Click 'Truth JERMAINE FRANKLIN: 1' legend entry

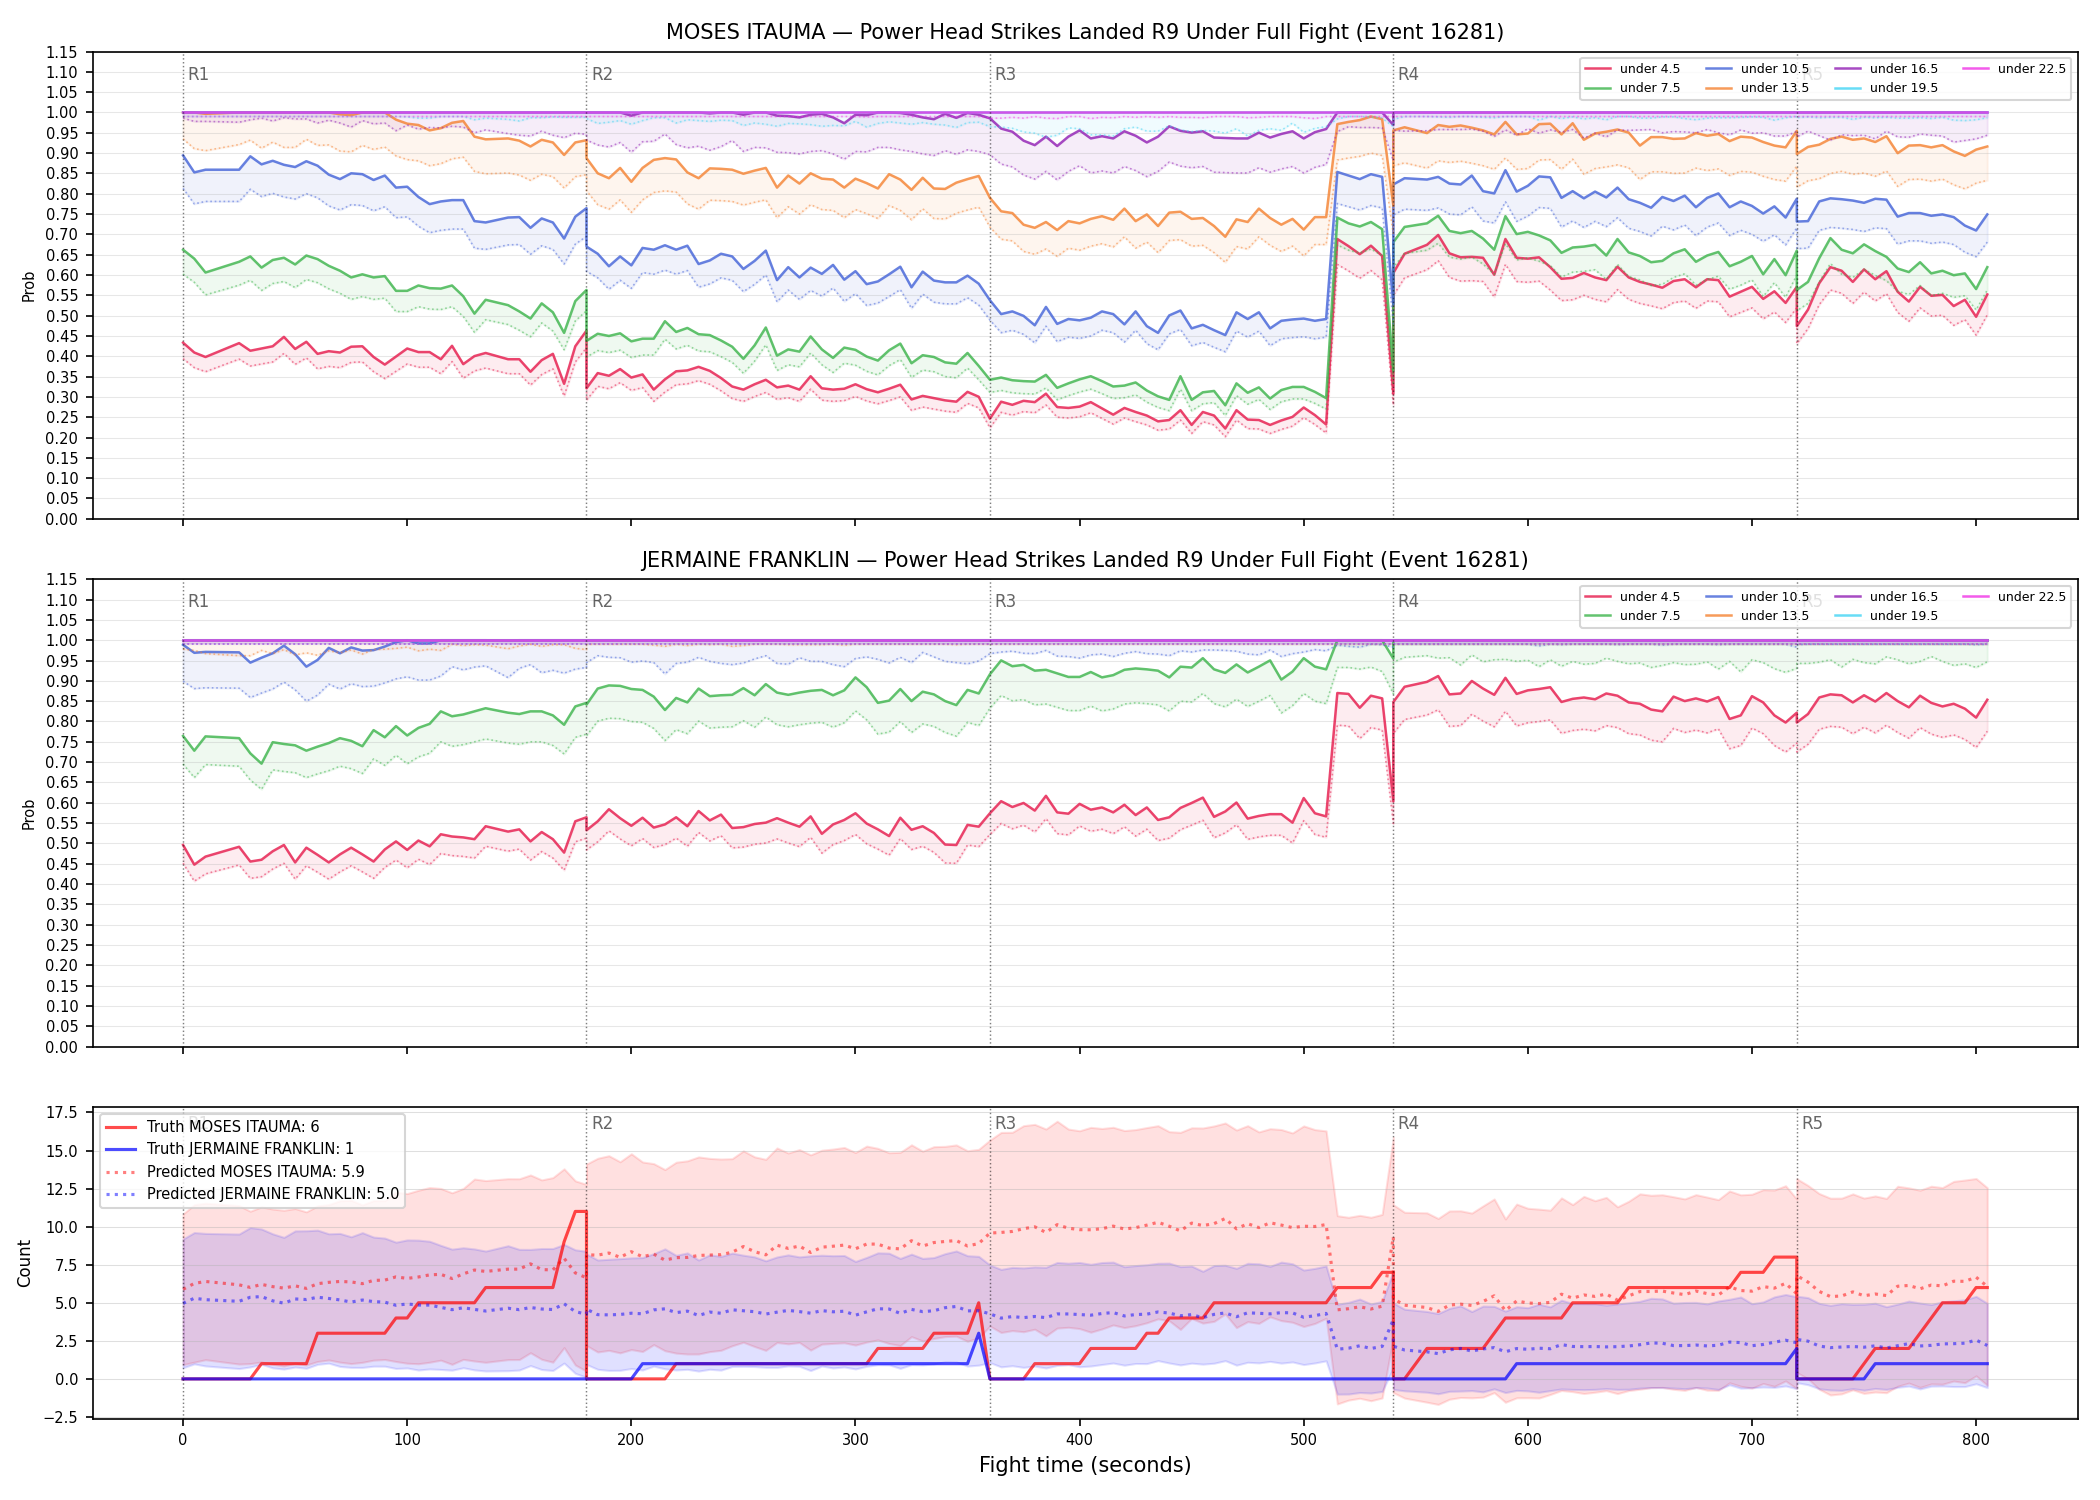pyautogui.click(x=229, y=1149)
